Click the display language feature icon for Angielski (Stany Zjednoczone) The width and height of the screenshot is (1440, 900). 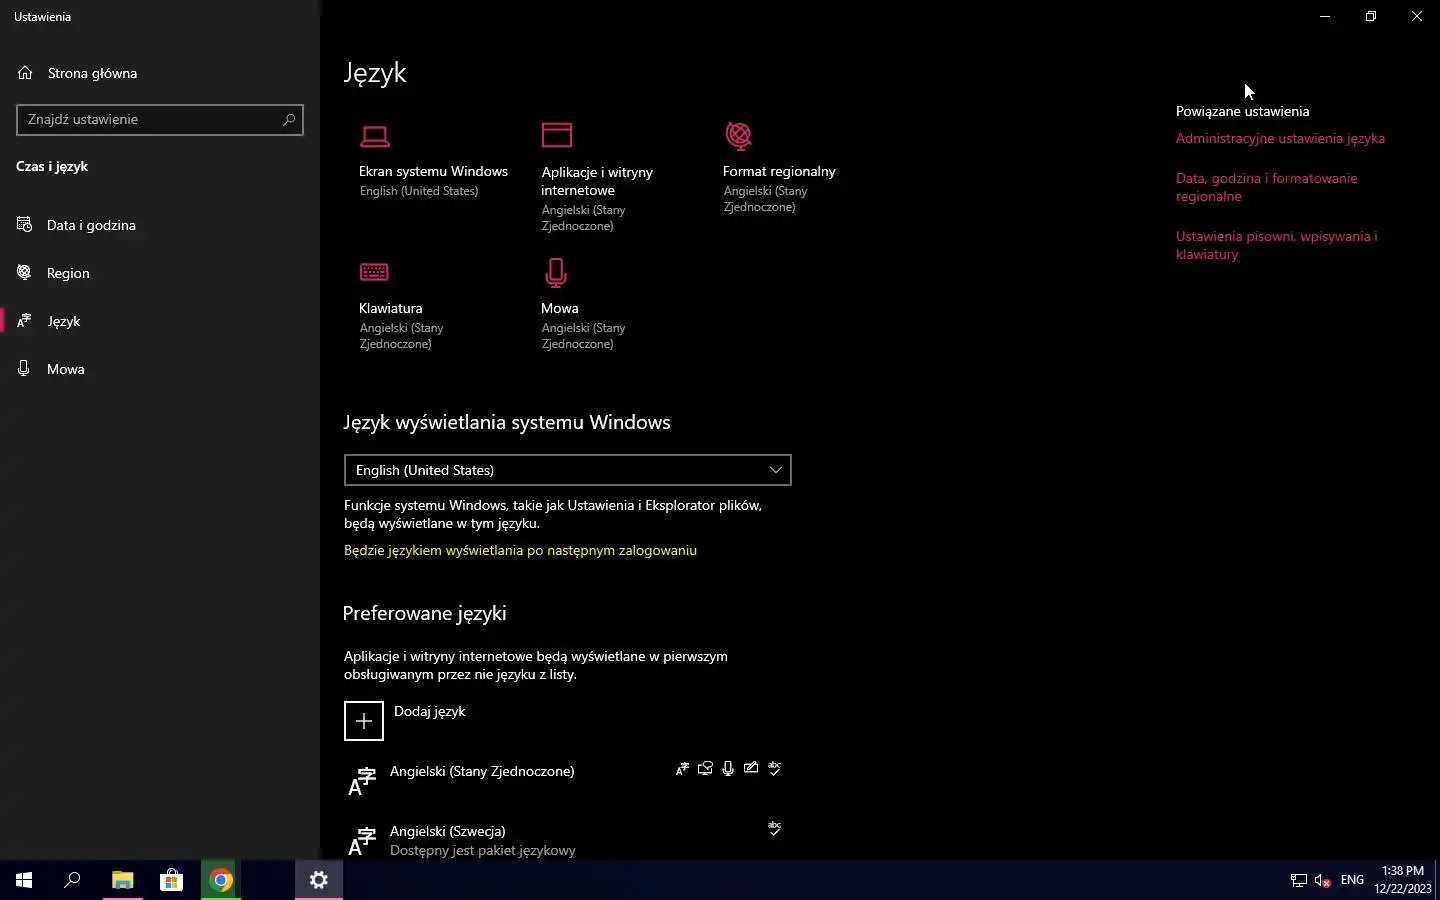click(682, 769)
